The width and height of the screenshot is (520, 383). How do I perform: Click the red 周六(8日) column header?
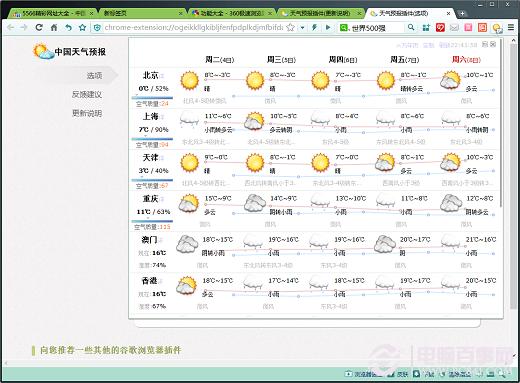tap(466, 60)
